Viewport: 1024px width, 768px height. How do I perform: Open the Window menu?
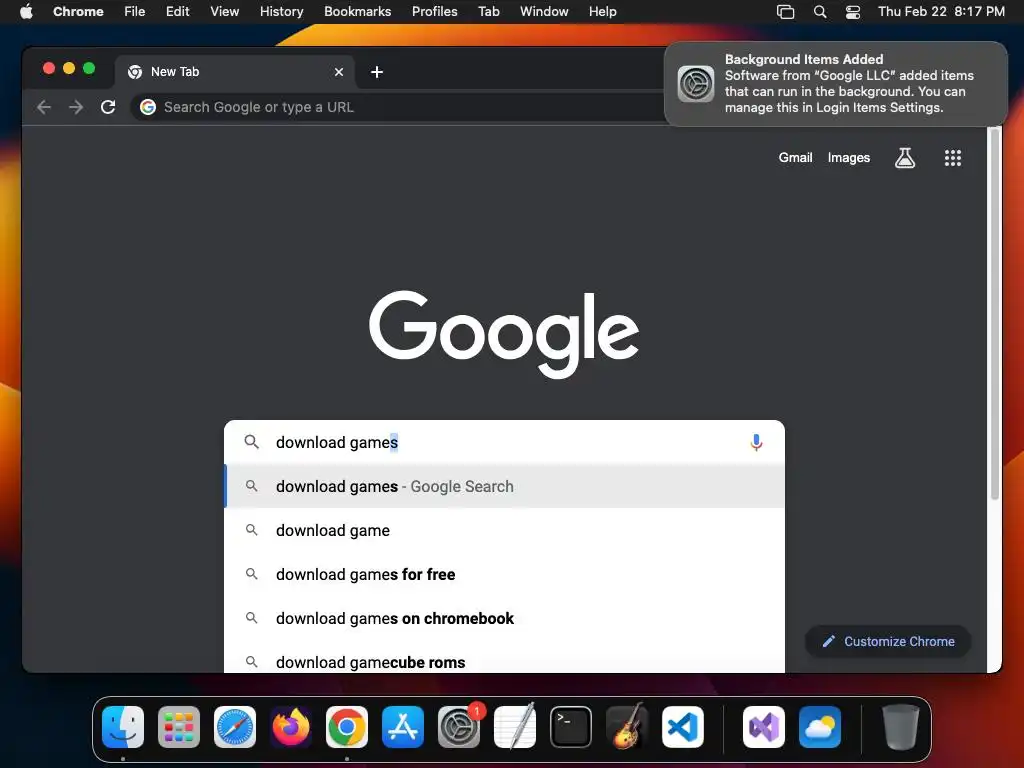544,12
